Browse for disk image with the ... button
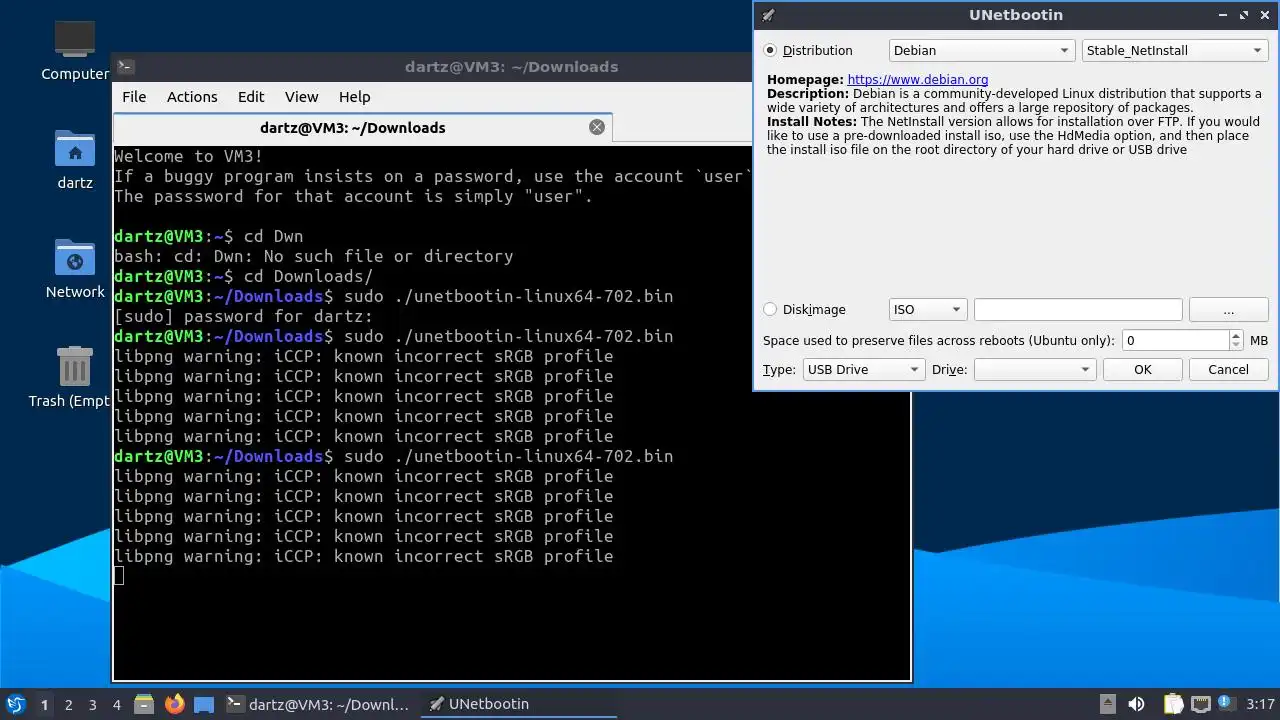This screenshot has width=1280, height=720. 1229,310
